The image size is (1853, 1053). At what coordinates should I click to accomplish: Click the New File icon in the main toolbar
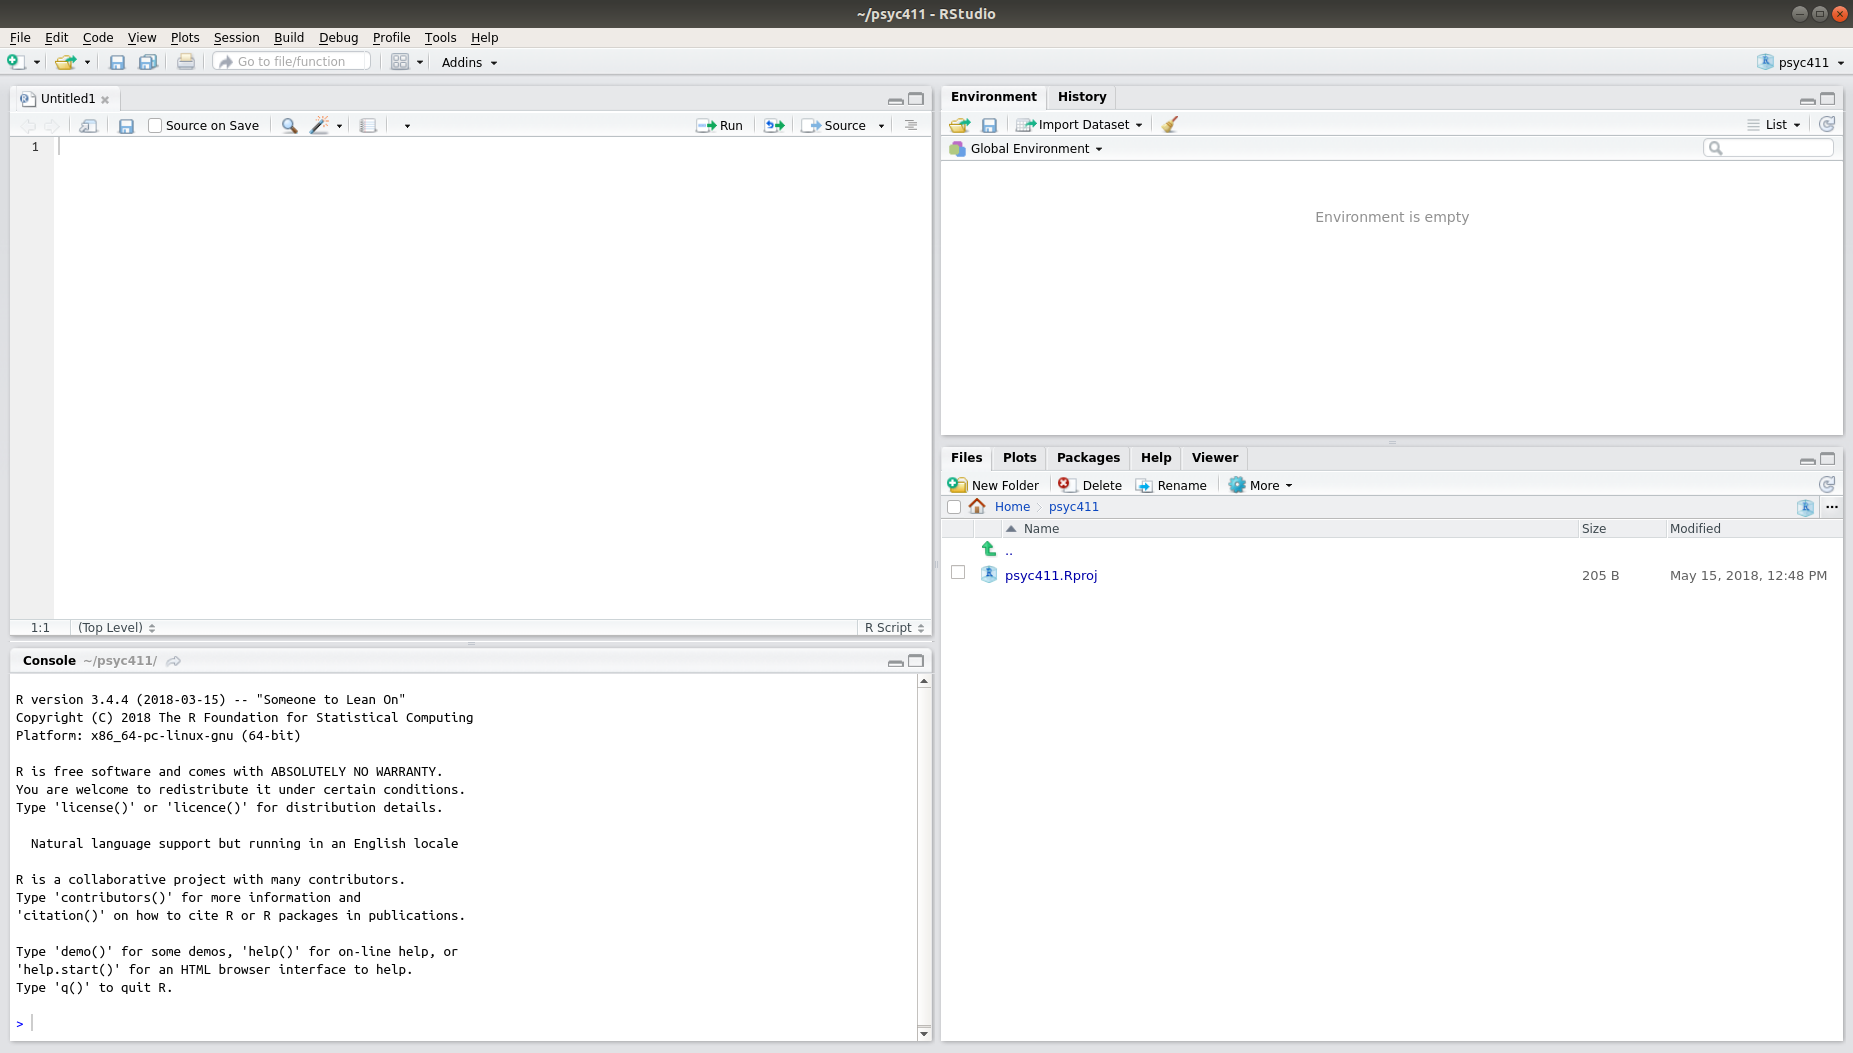point(15,62)
